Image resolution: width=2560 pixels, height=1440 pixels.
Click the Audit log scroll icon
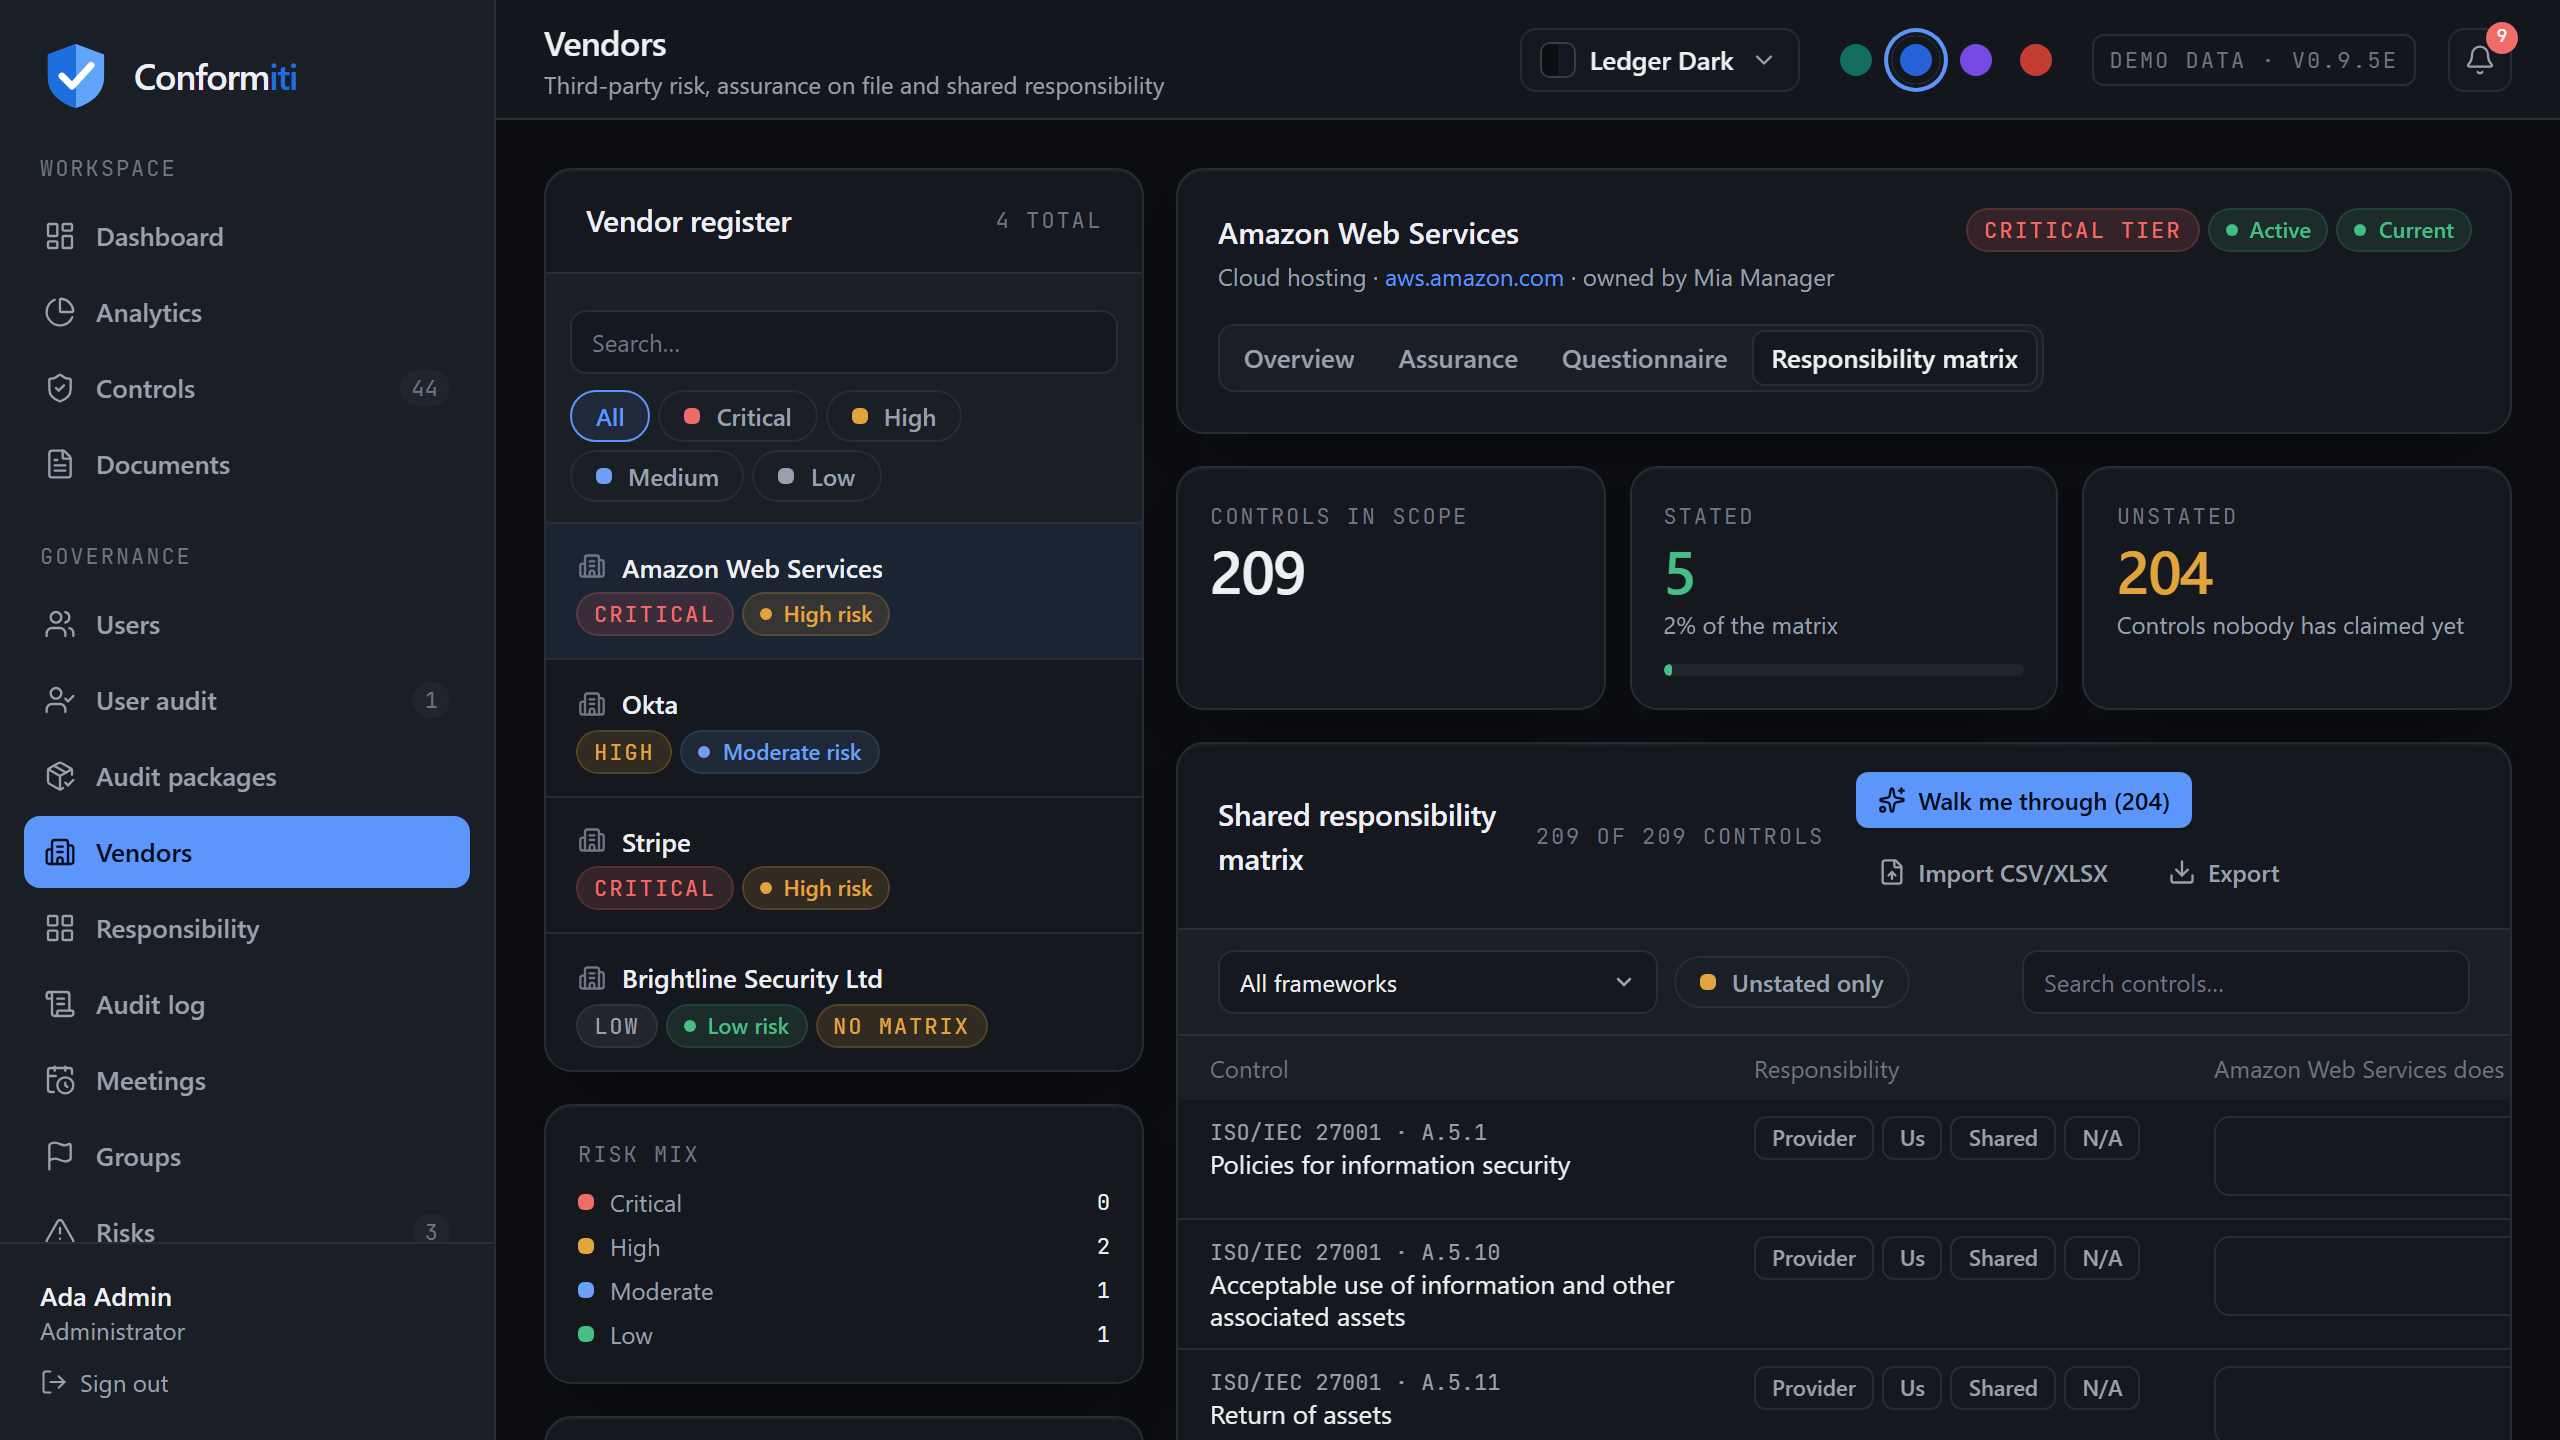click(x=60, y=1004)
